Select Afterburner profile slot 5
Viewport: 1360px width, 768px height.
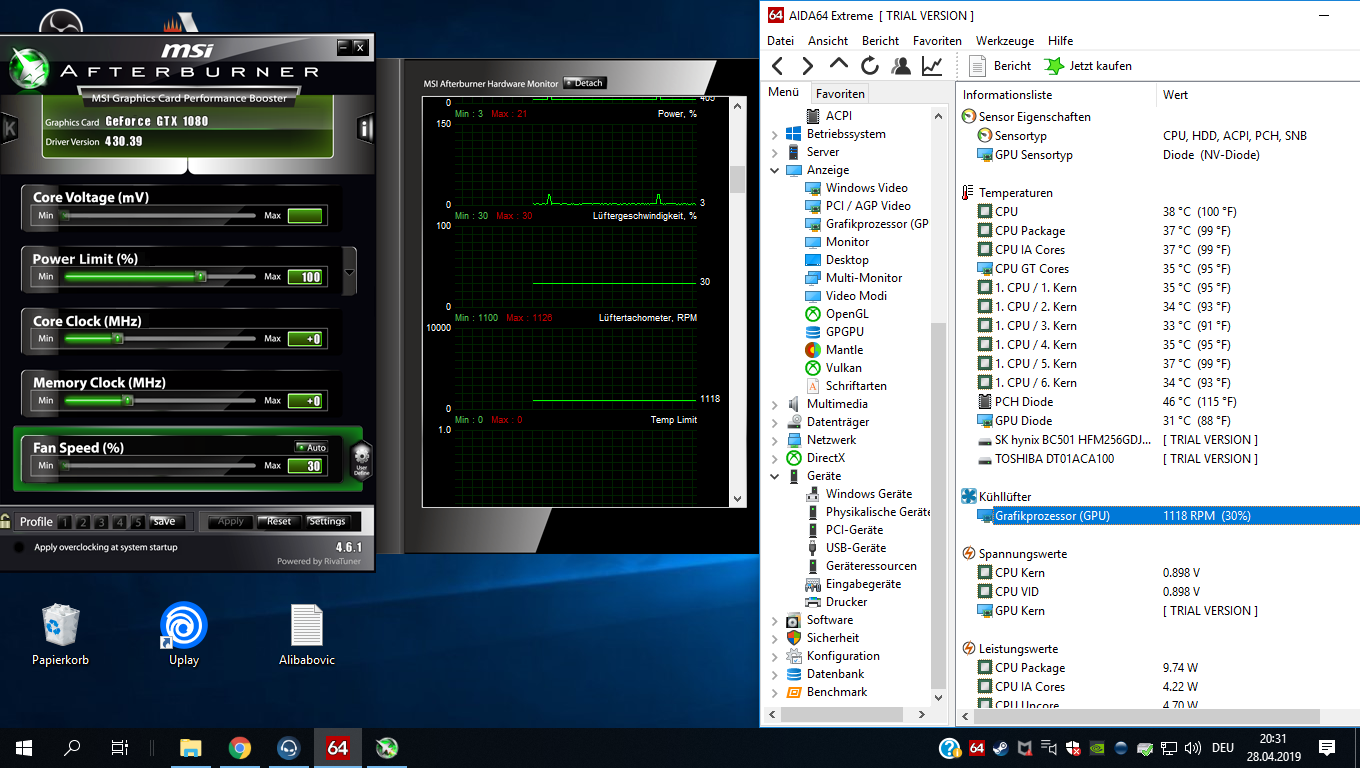(140, 522)
